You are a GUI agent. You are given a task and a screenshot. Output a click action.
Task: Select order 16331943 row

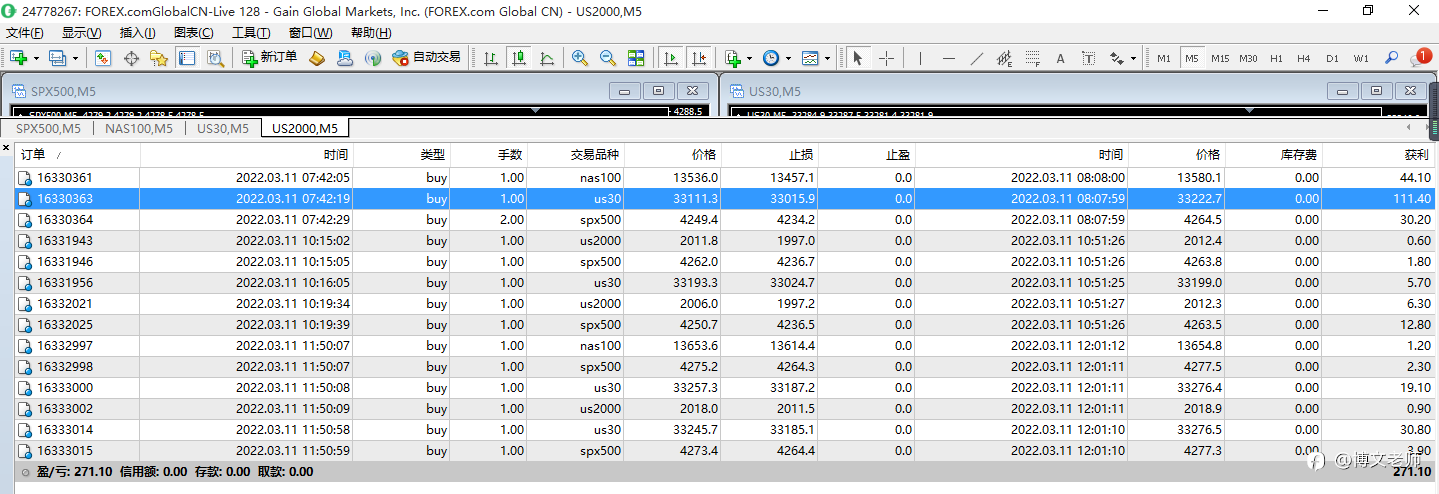click(x=64, y=241)
